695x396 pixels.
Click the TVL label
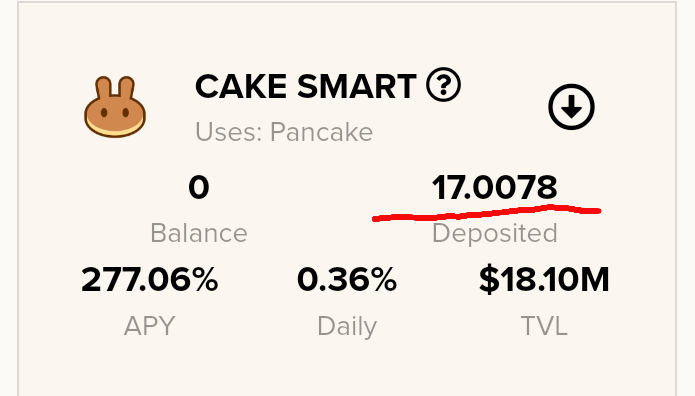pyautogui.click(x=544, y=326)
